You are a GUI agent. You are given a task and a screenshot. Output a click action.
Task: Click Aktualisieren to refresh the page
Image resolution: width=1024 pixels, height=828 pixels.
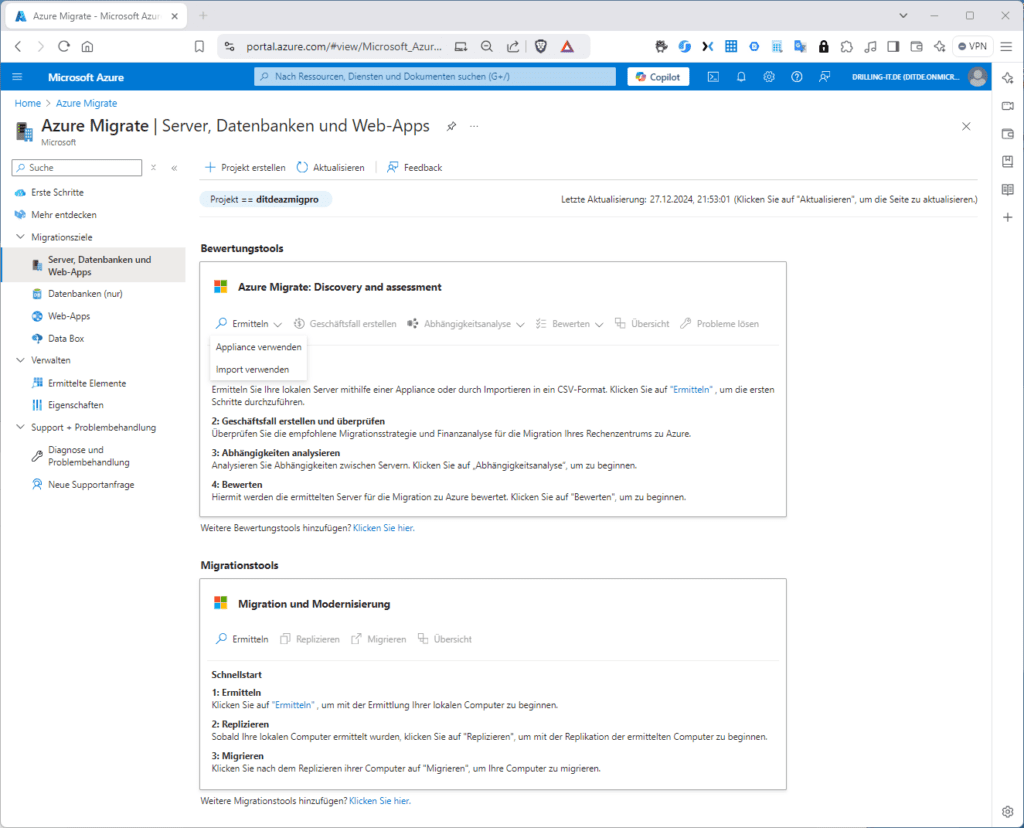330,168
